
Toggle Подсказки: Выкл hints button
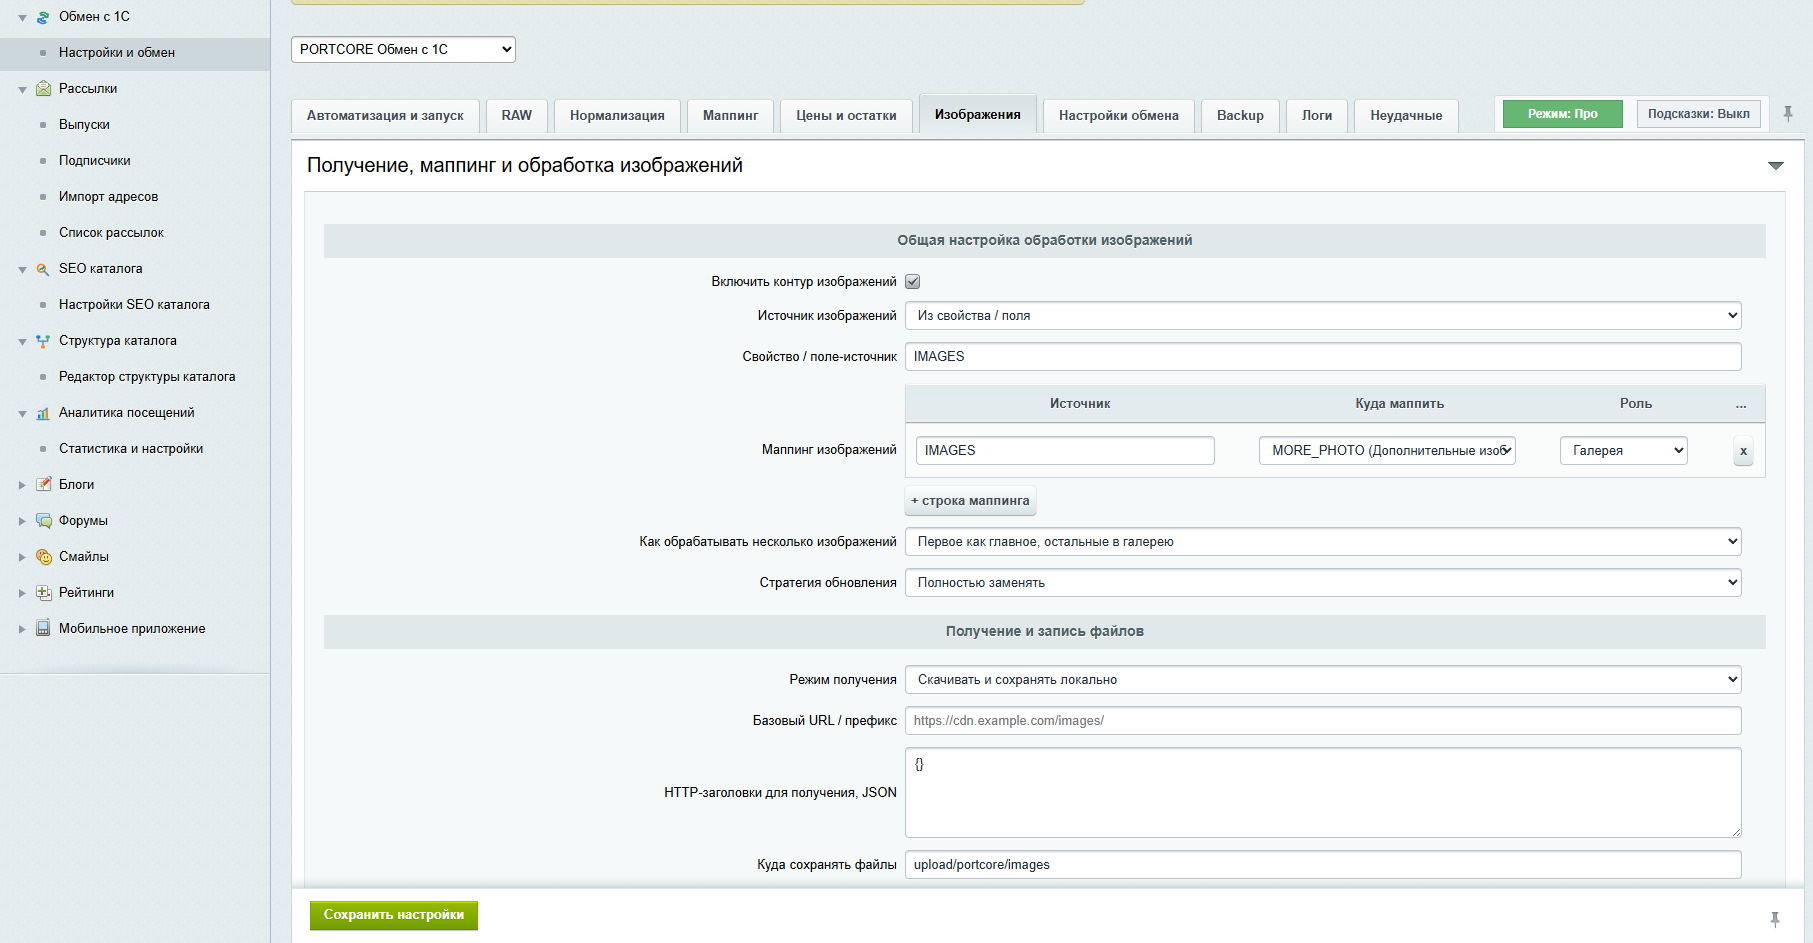(1698, 114)
